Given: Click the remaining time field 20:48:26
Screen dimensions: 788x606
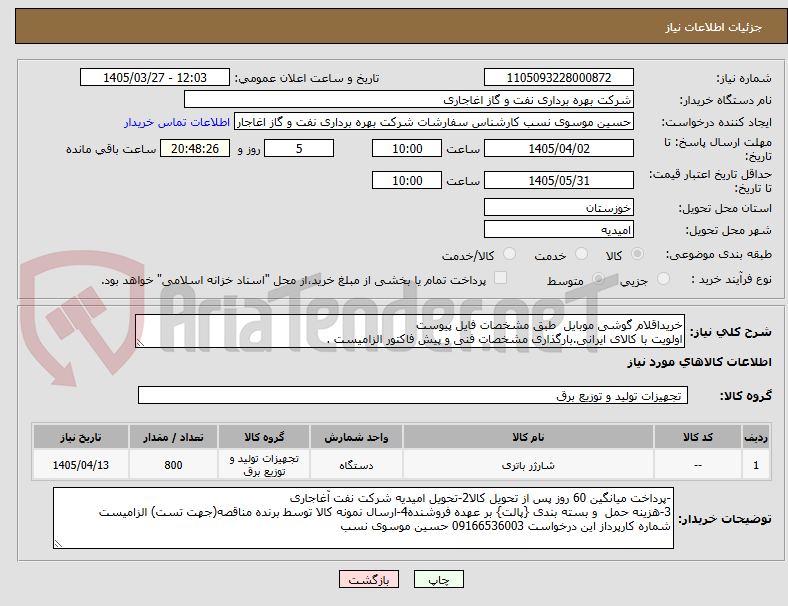Looking at the screenshot, I should [x=195, y=149].
